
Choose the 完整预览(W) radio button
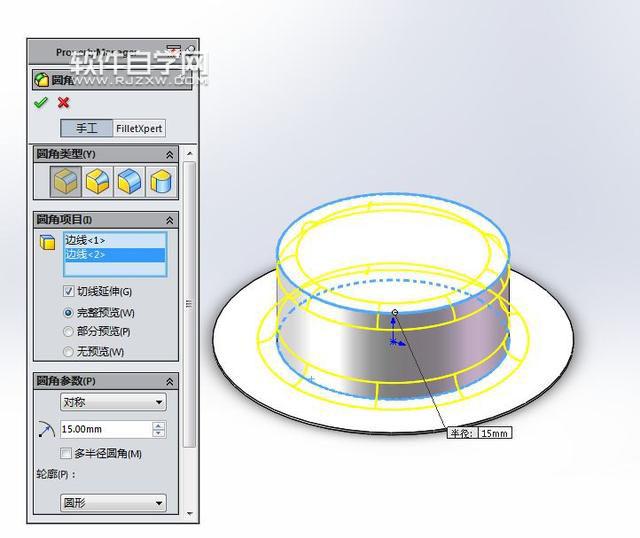coord(68,313)
